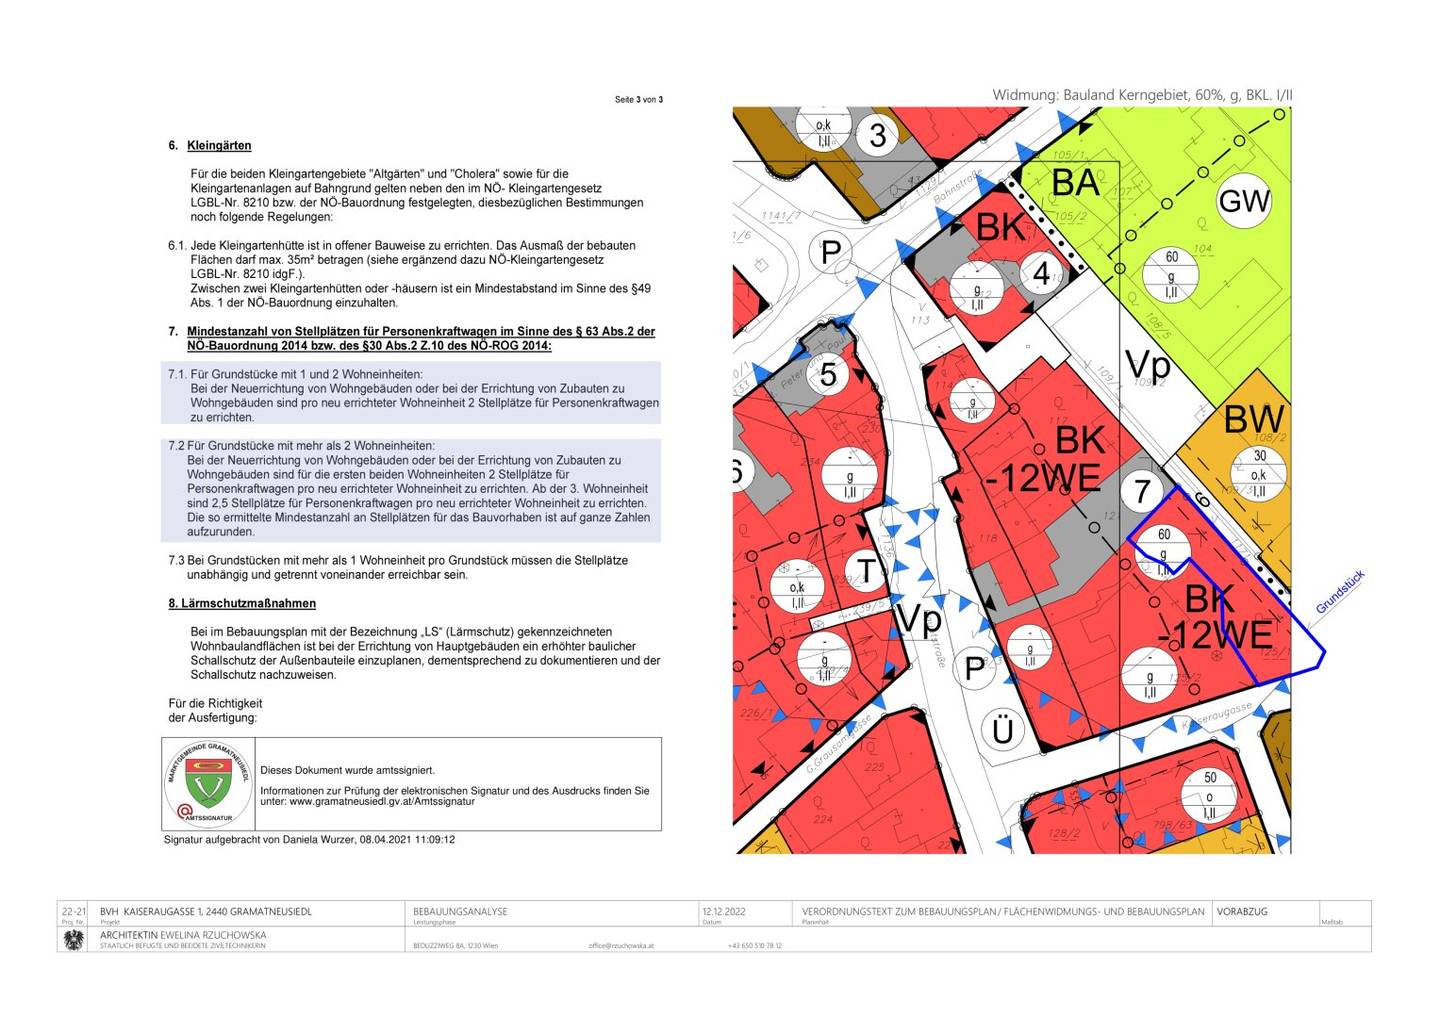Click the 30 / o,k circle in the BW zone
Image resolution: width=1440 pixels, height=1018 pixels.
pos(1258,473)
